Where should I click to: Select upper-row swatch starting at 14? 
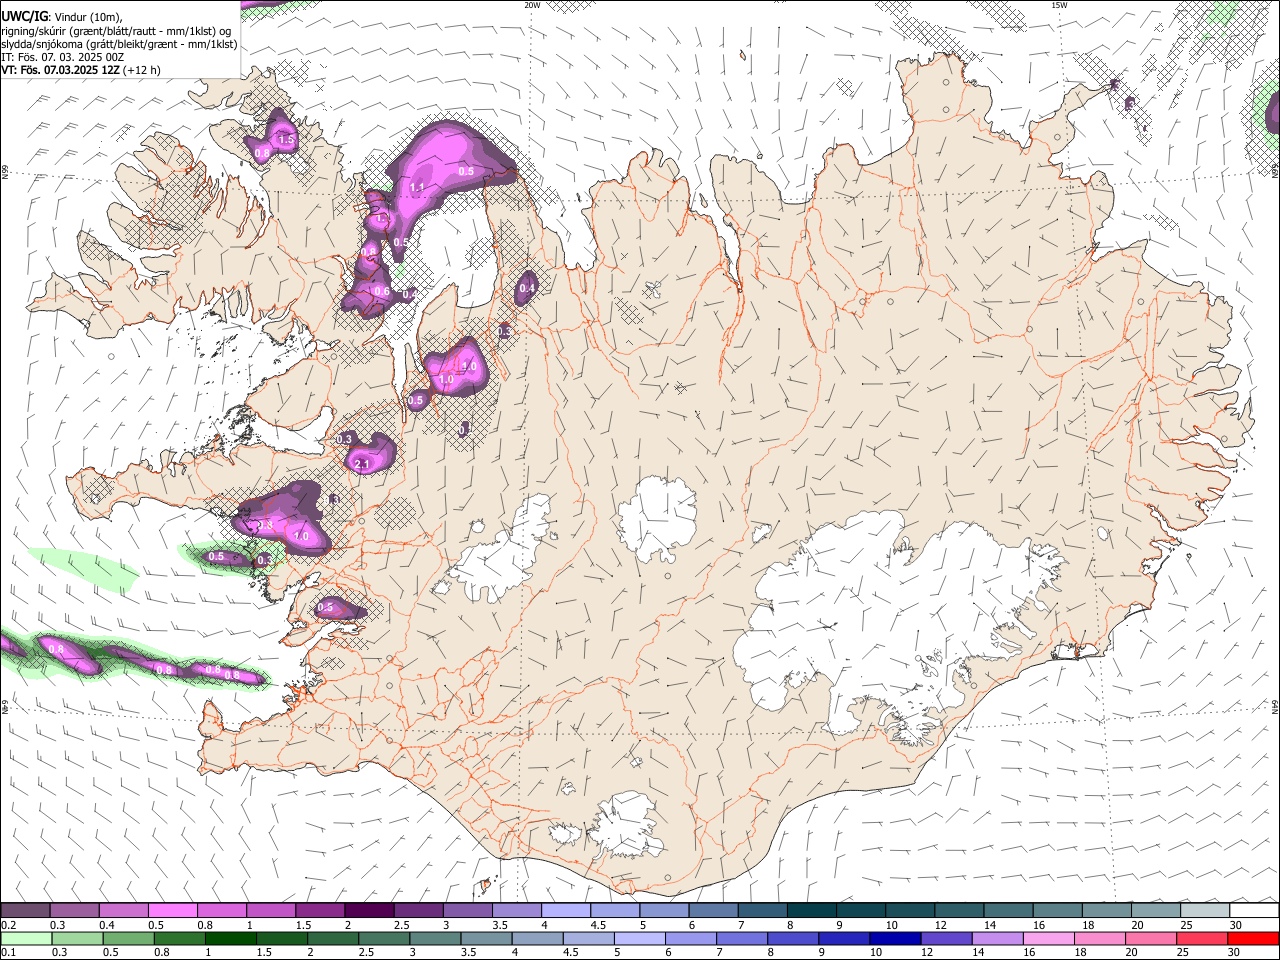point(1008,911)
